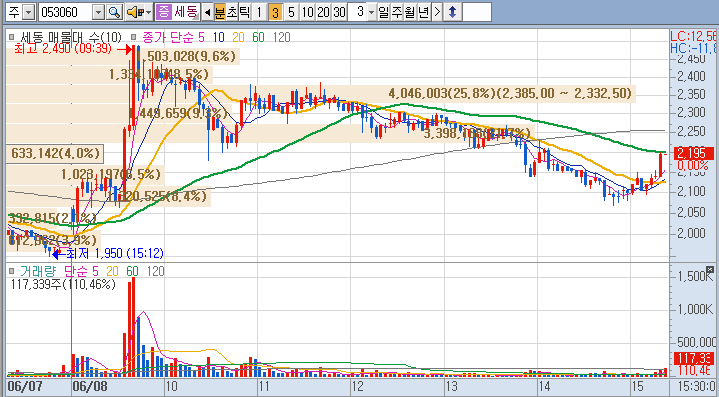
Task: Choose the 3 minute interval button
Action: pyautogui.click(x=275, y=12)
